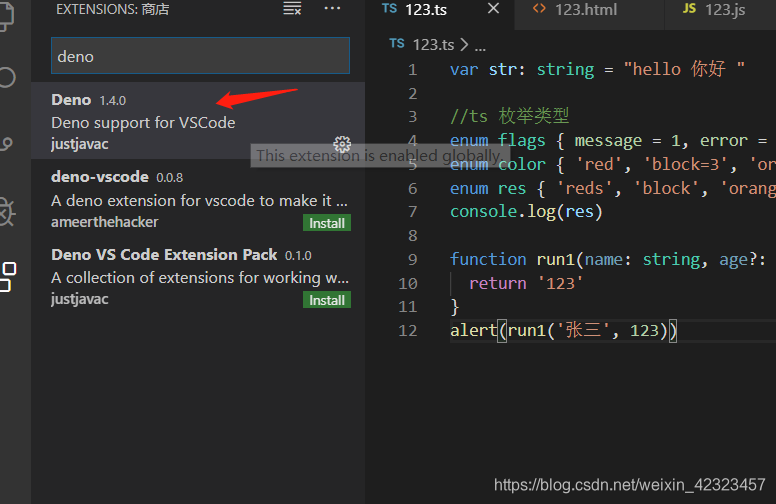Switch to the 123.js tab

tap(720, 9)
